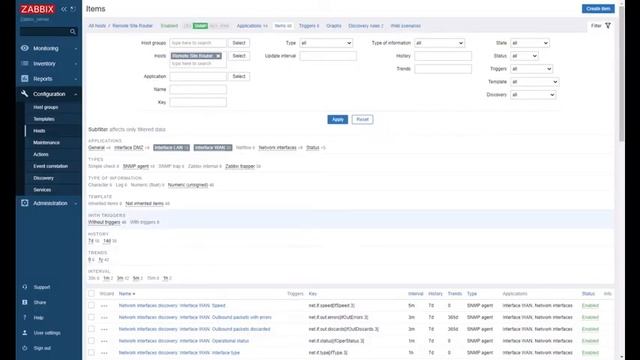Open Templates in the Configuration submenu
The height and width of the screenshot is (360, 640).
coord(44,119)
